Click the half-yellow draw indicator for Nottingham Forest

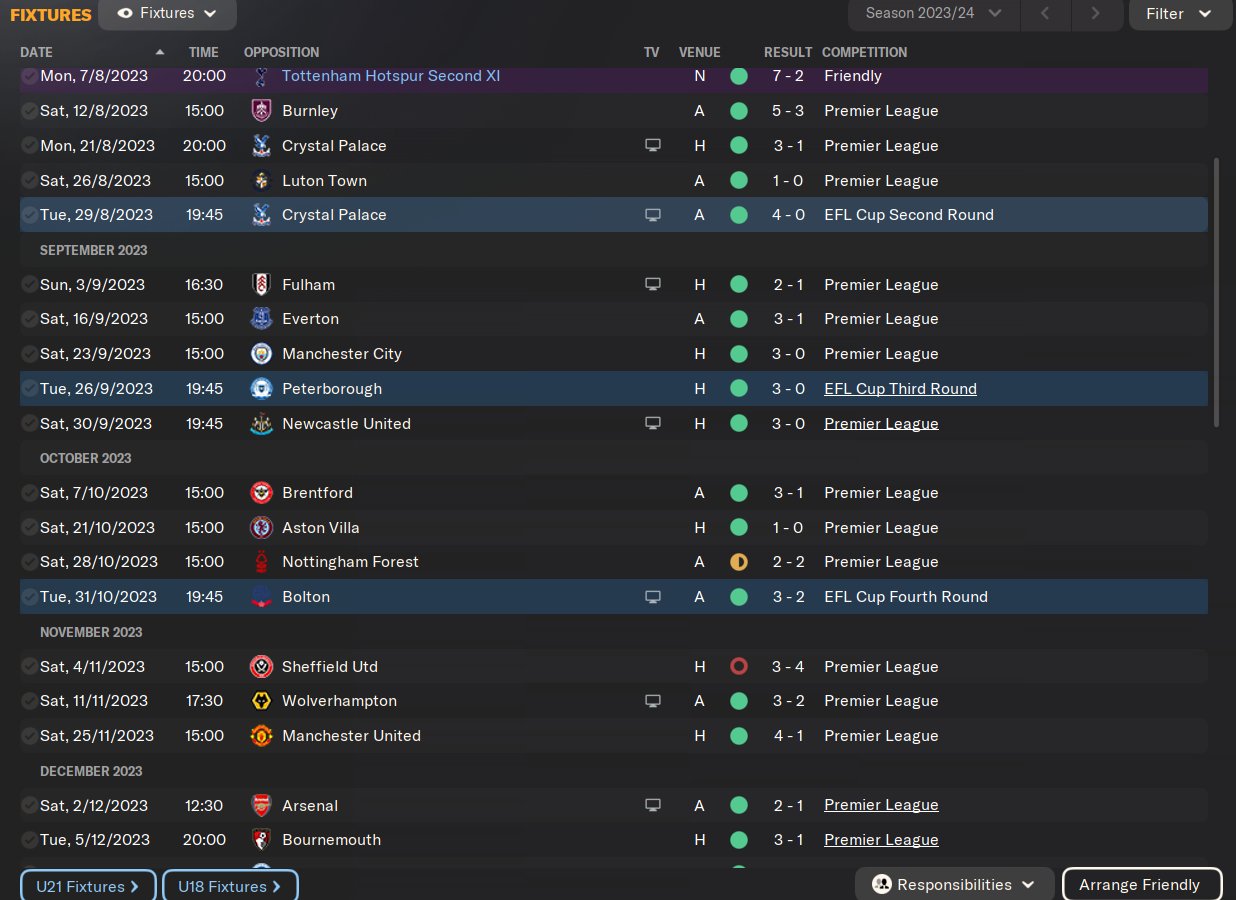coord(739,562)
